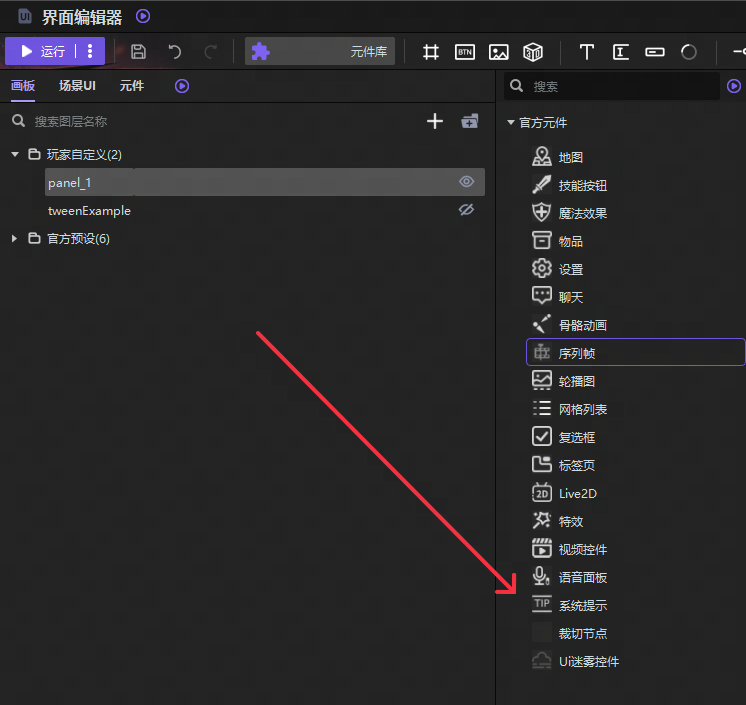Show the tweenExample layer via eye icon
Image resolution: width=746 pixels, height=705 pixels.
pos(466,210)
